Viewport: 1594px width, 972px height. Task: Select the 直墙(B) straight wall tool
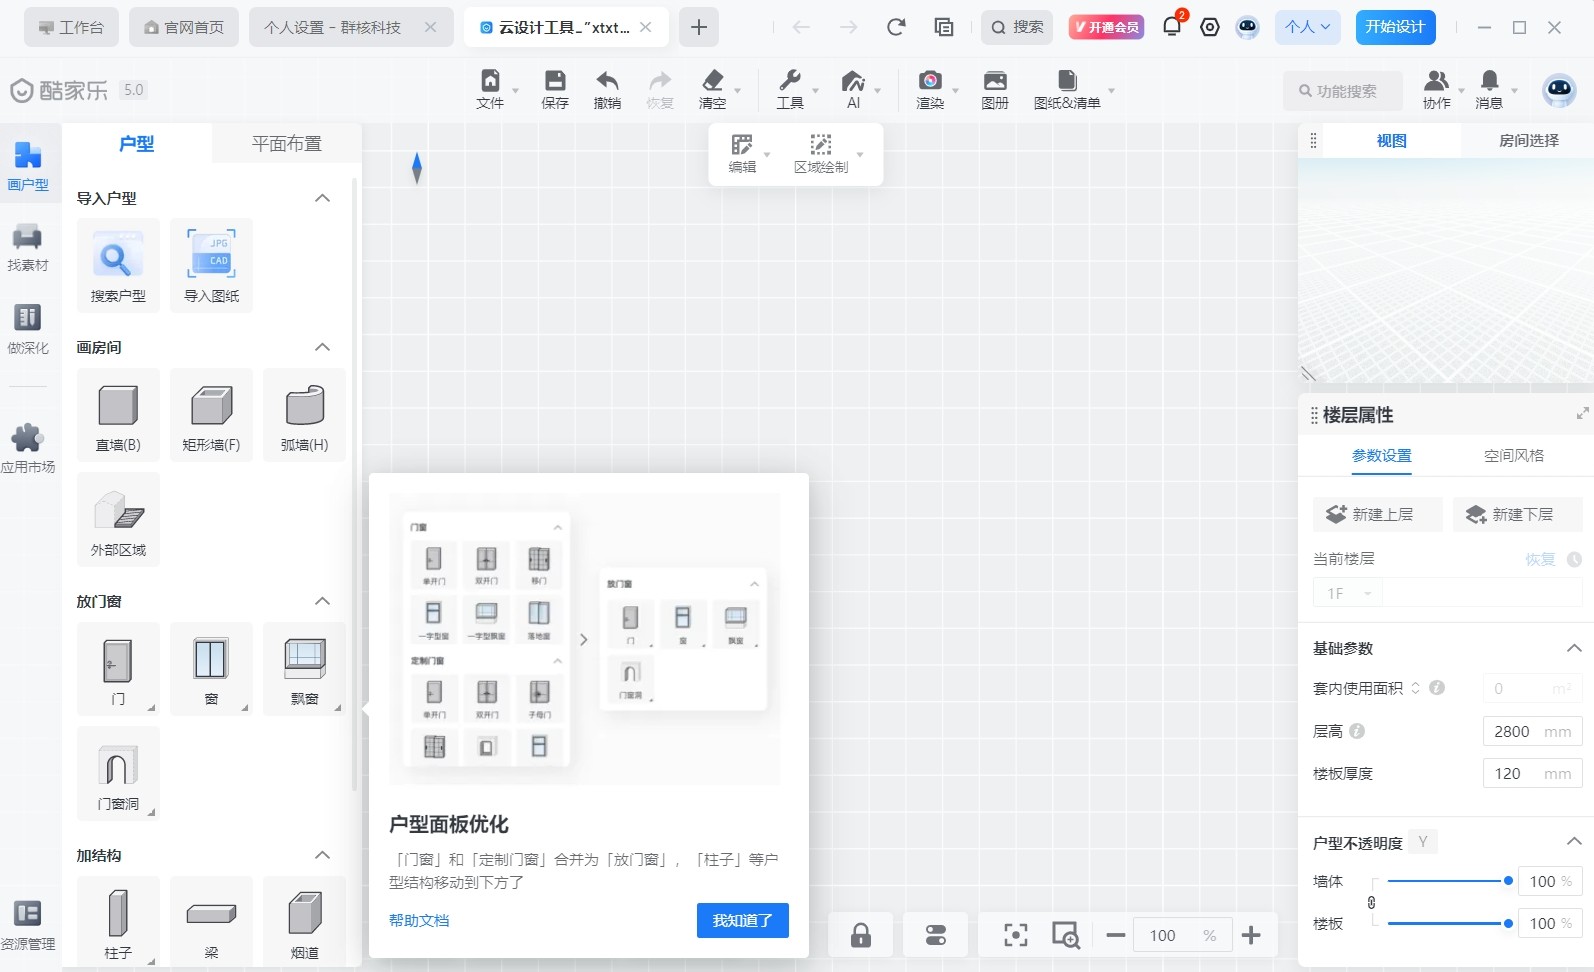pyautogui.click(x=118, y=415)
